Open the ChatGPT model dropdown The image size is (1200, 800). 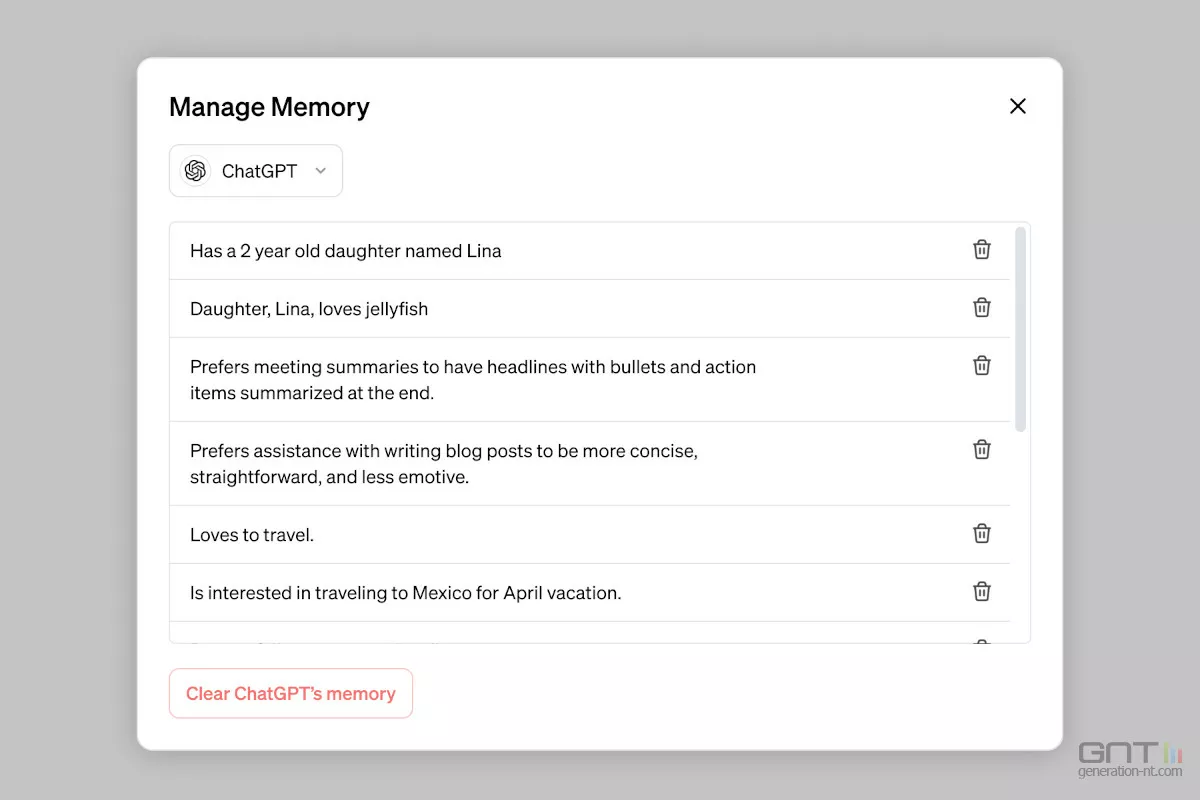256,171
